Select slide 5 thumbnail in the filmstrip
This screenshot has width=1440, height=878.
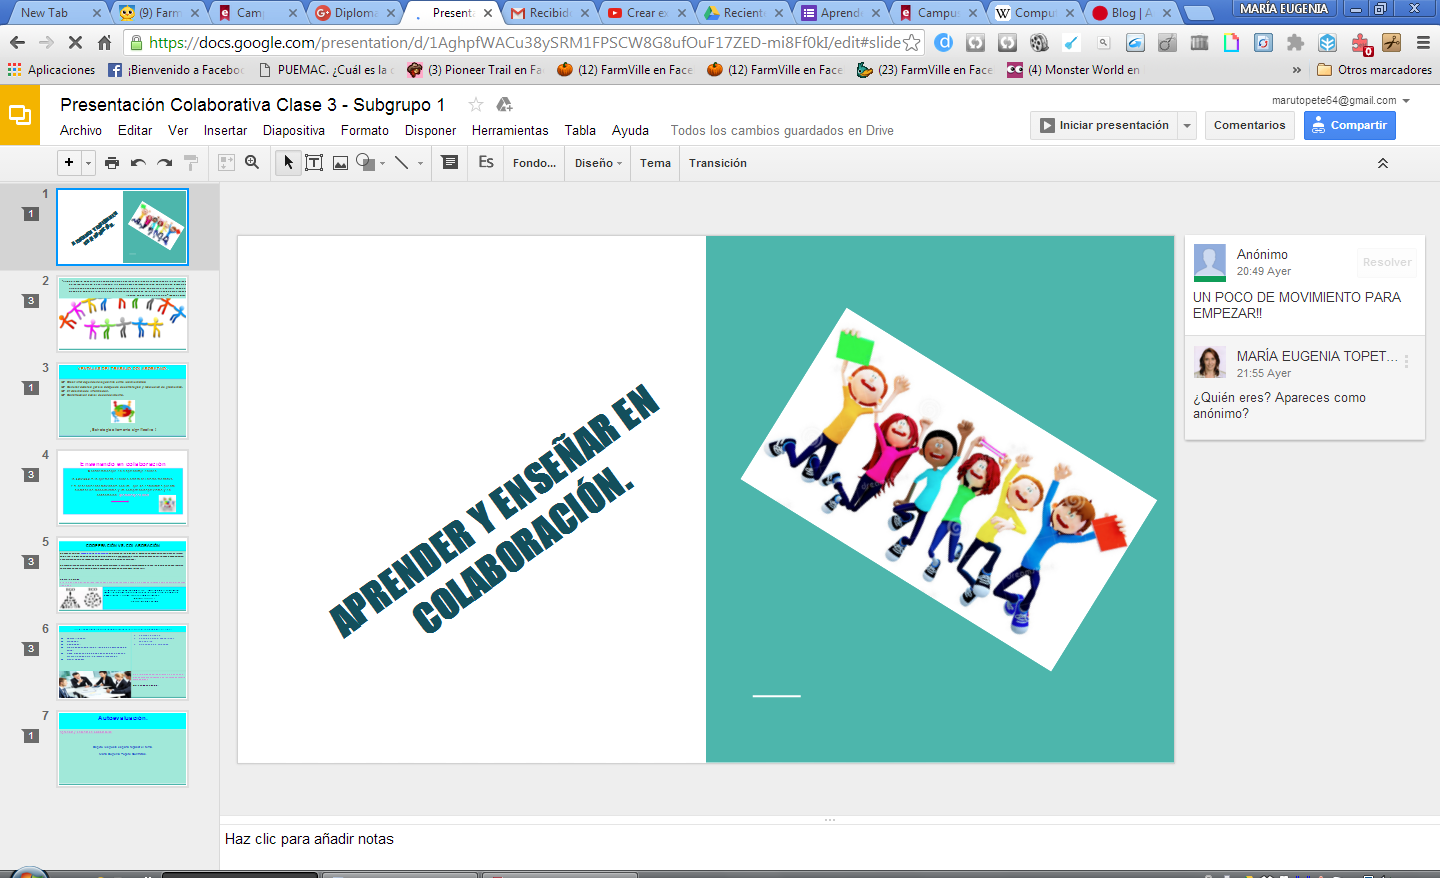(122, 575)
